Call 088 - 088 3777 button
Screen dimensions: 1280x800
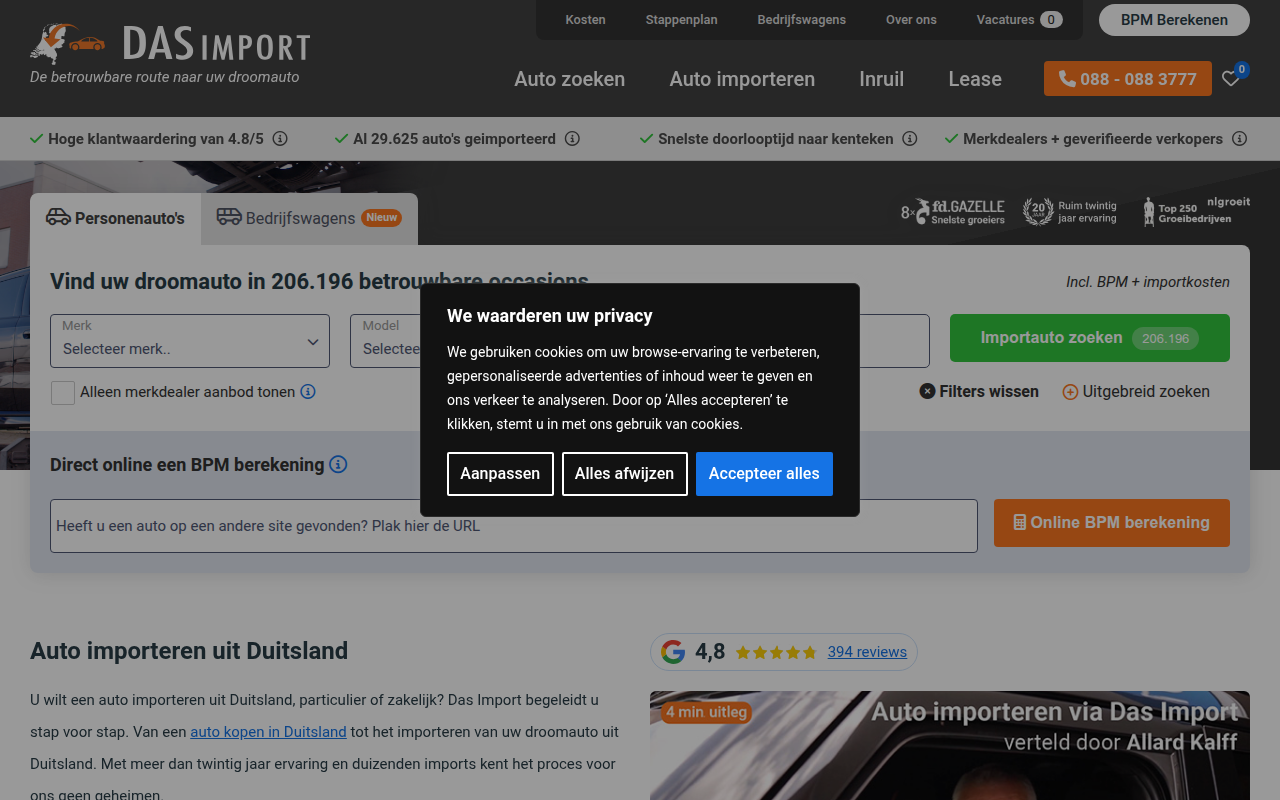click(1128, 79)
